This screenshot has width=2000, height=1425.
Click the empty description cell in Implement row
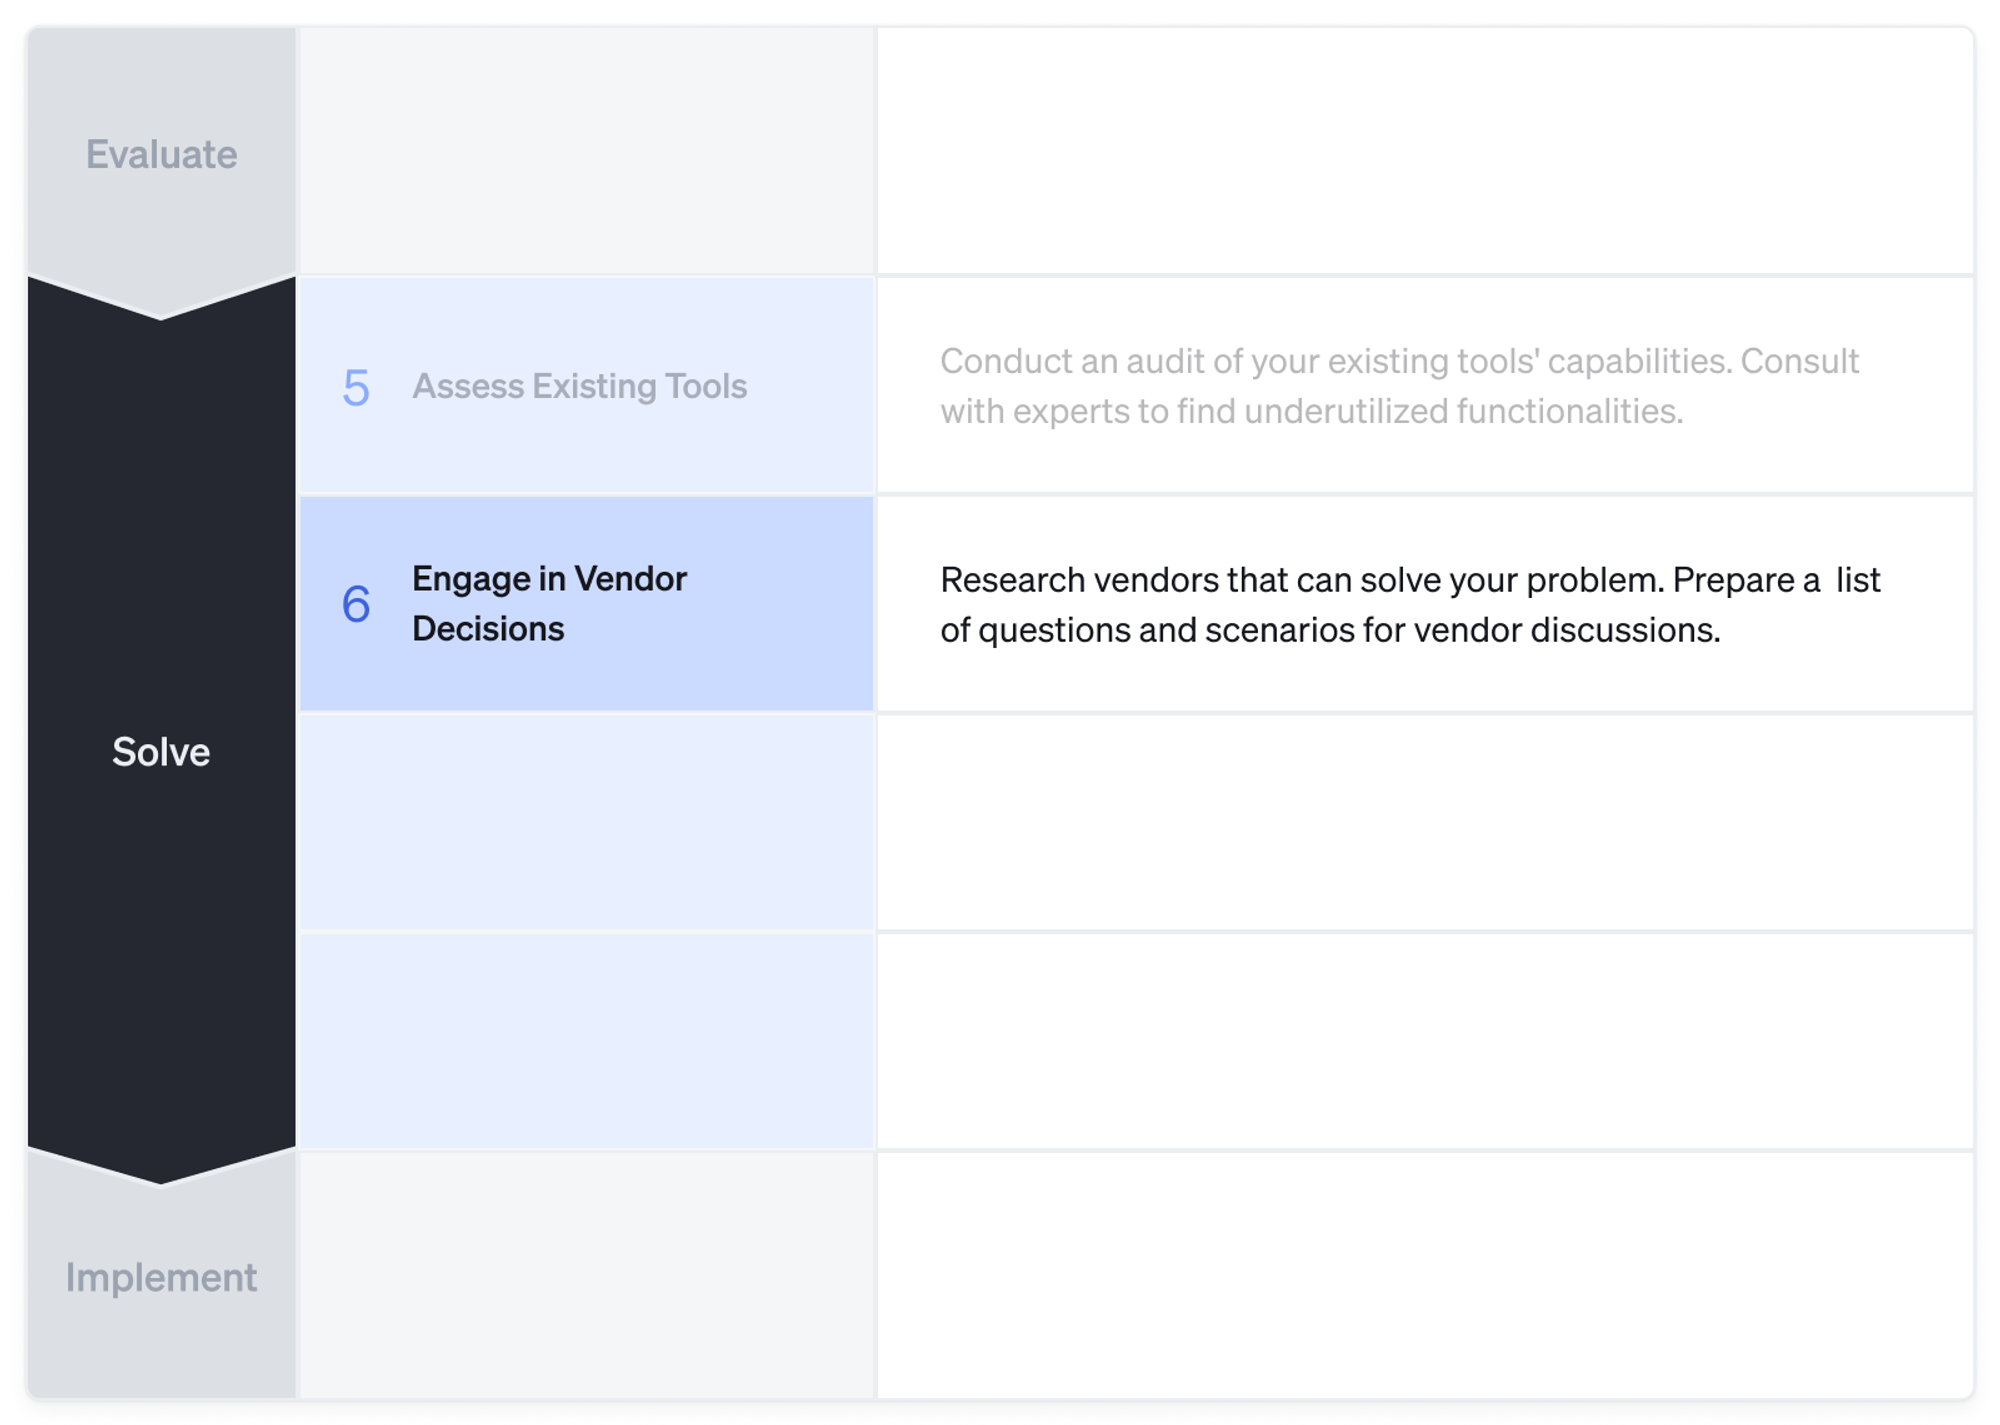pyautogui.click(x=1424, y=1275)
